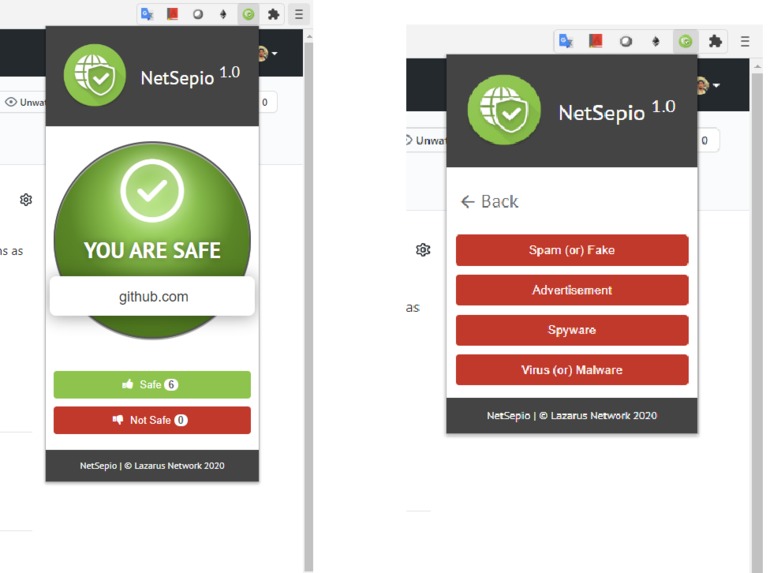The image size is (781, 573).
Task: Click Safe vote count badge 6
Action: [x=171, y=385]
